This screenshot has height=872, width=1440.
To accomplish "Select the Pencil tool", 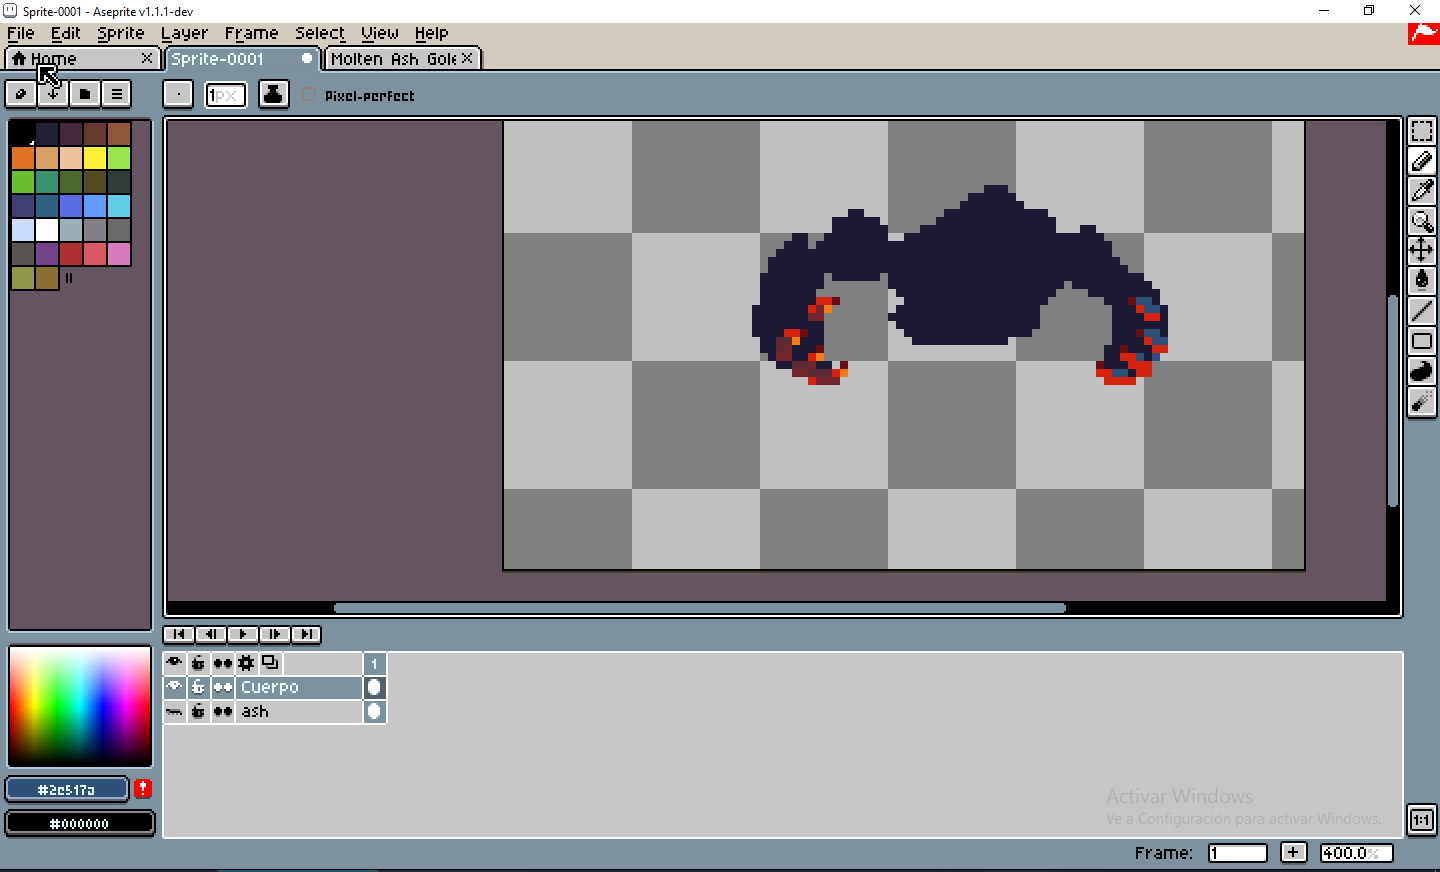I will [1421, 161].
